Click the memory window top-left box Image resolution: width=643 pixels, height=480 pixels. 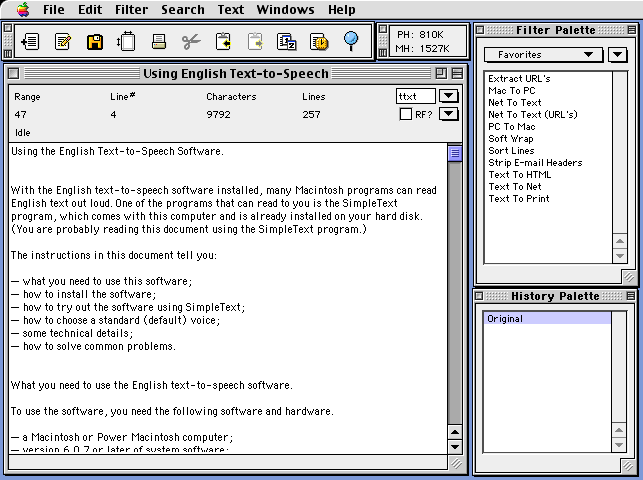383,28
